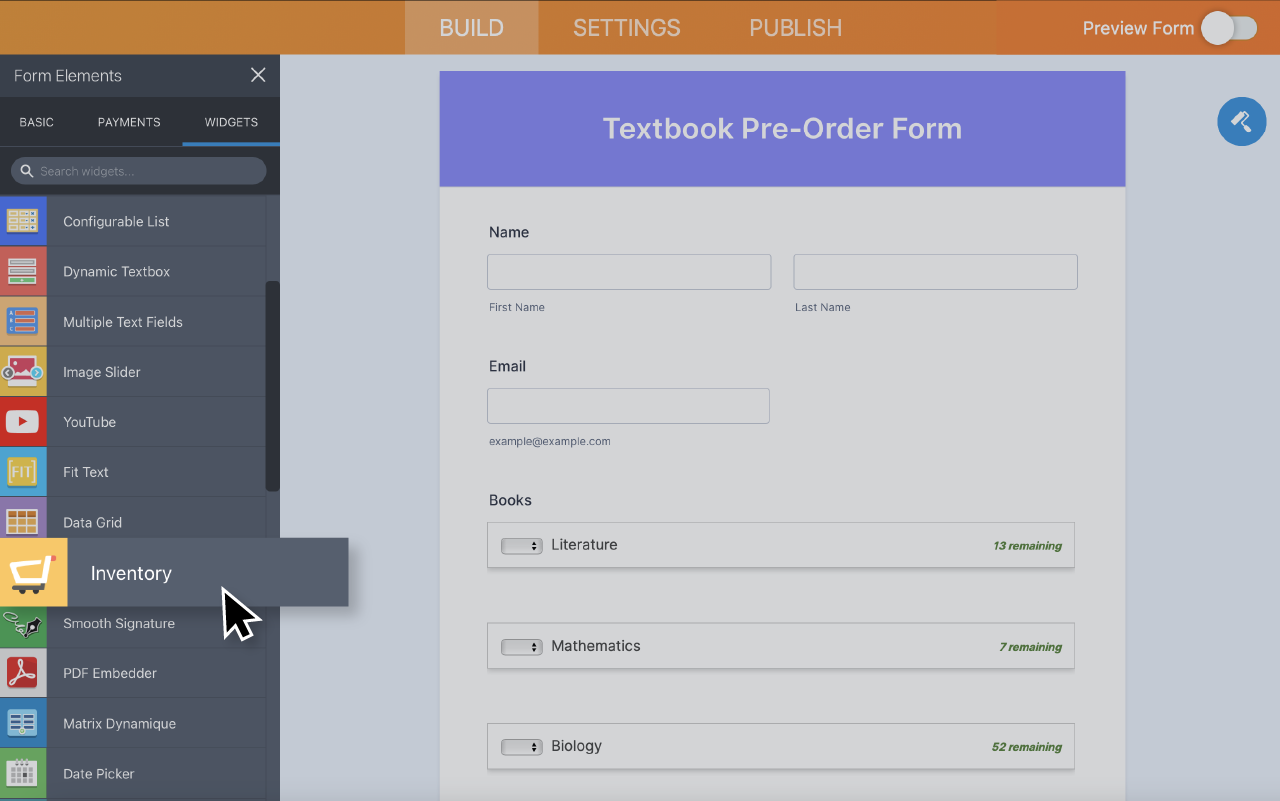Image resolution: width=1280 pixels, height=801 pixels.
Task: Open the Literature quantity selector
Action: (x=521, y=545)
